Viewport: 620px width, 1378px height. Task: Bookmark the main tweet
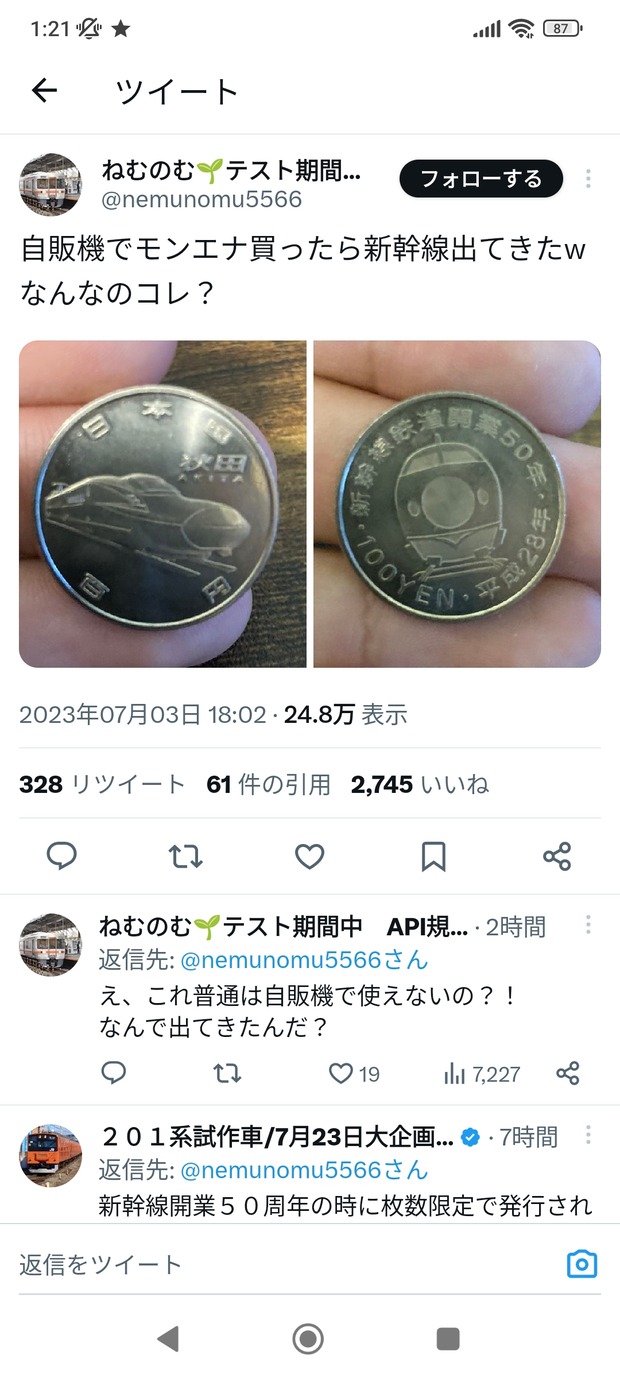pyautogui.click(x=433, y=856)
